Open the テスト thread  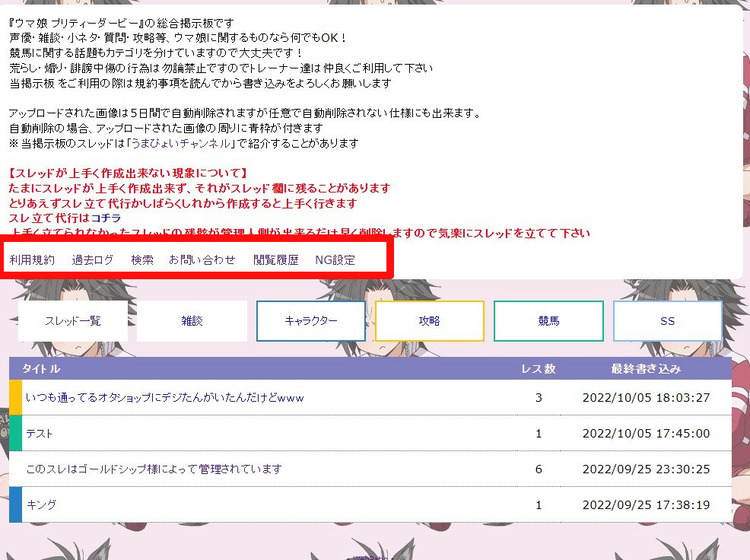coord(39,434)
